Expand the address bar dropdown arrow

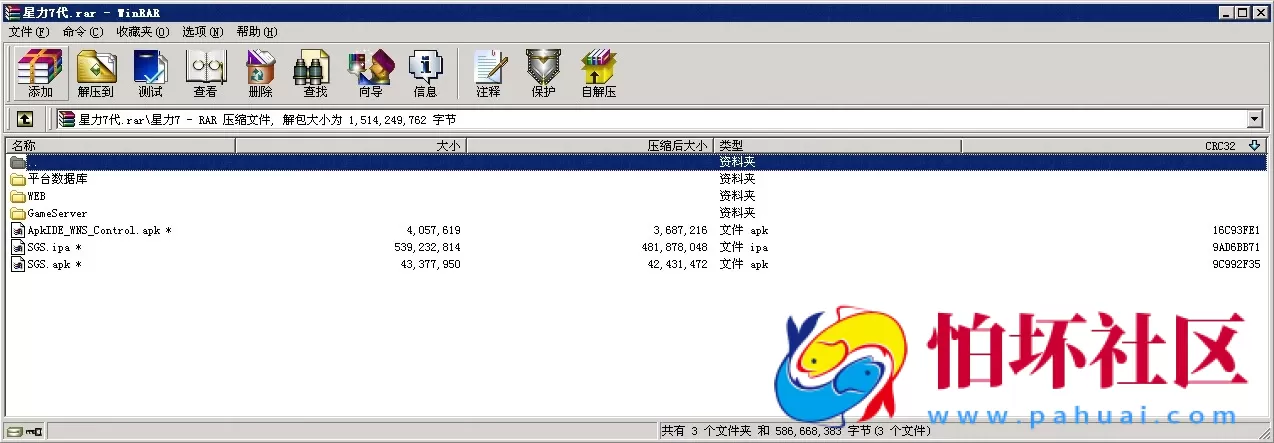point(1255,119)
